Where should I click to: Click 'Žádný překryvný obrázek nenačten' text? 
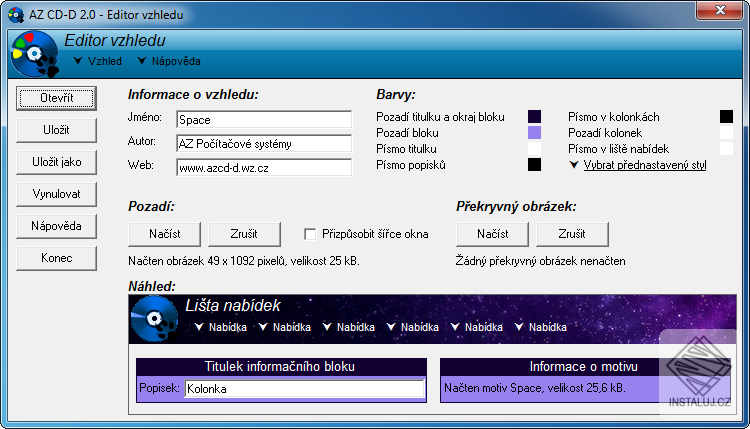tap(540, 261)
